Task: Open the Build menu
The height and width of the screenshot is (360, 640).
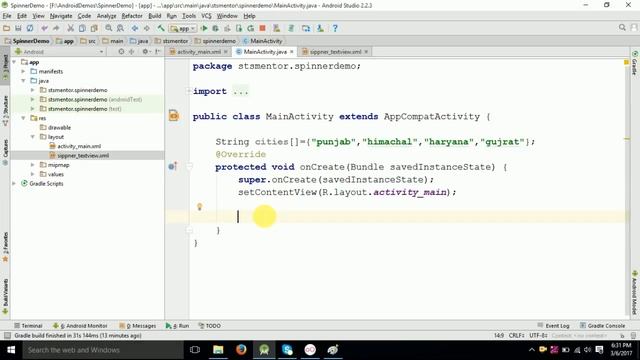Action: (x=154, y=16)
